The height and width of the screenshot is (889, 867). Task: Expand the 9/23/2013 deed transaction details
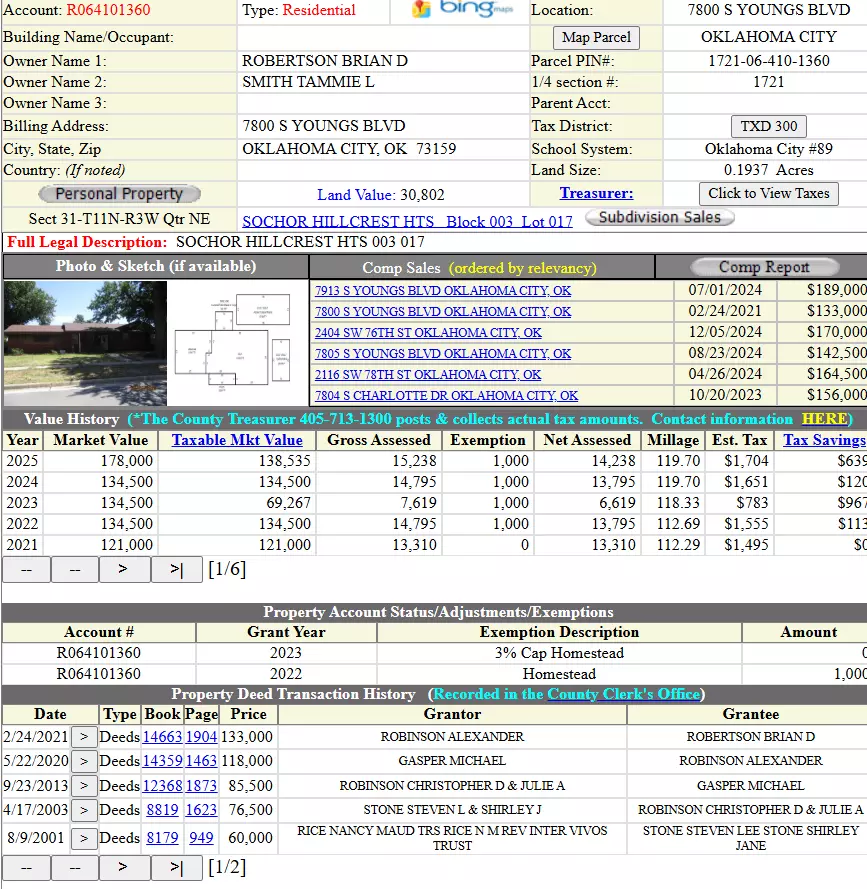(x=85, y=786)
